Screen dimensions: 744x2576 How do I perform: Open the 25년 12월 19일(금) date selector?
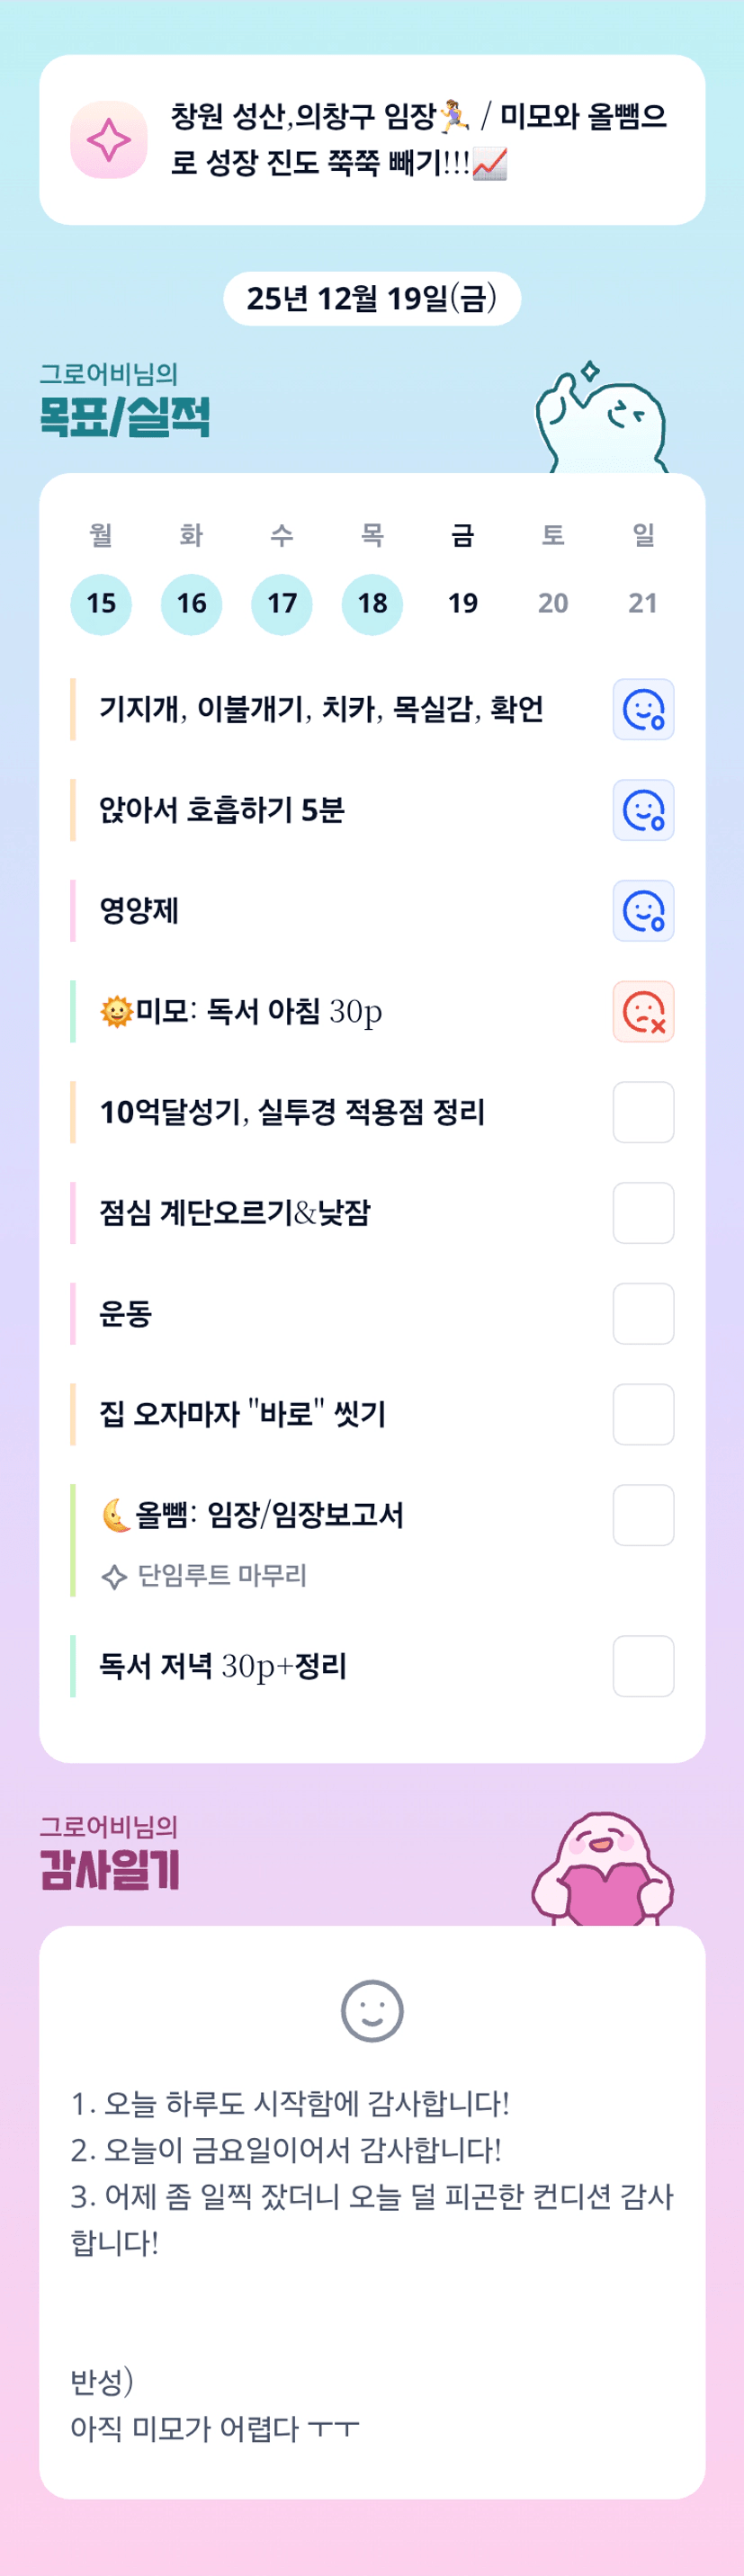[372, 299]
